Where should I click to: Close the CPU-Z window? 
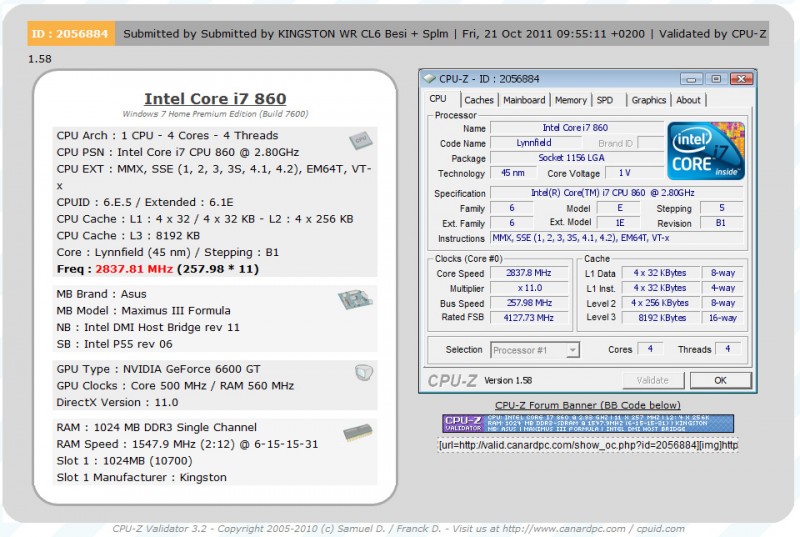741,79
